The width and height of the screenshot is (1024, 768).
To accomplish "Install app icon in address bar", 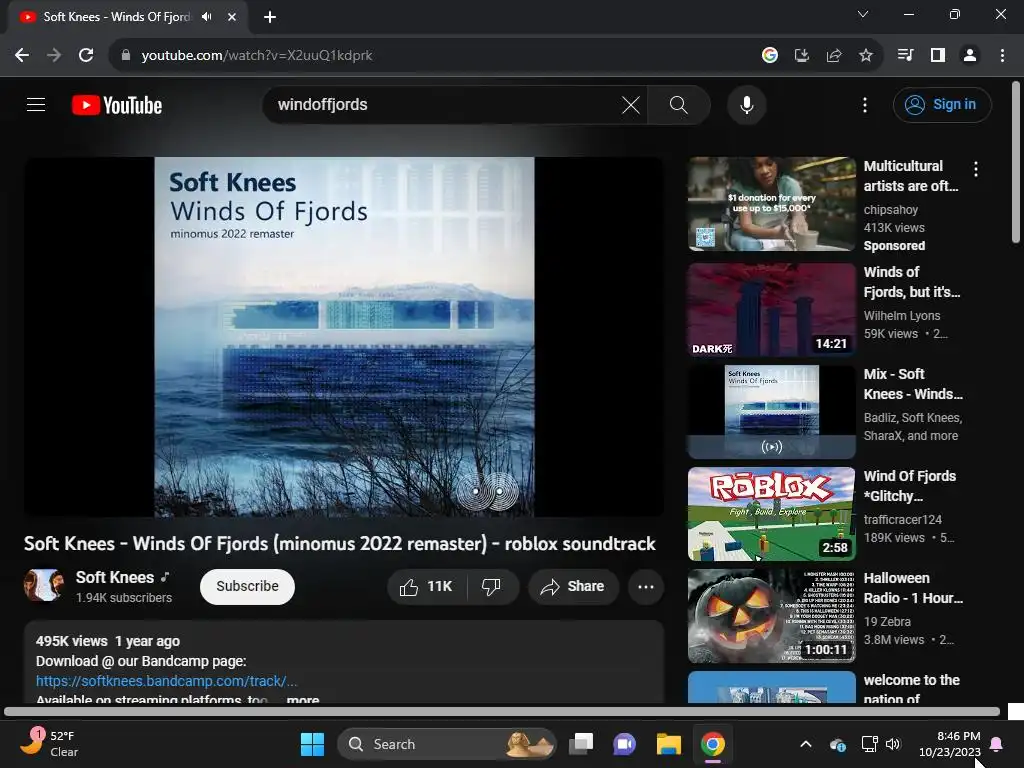I will [x=802, y=56].
